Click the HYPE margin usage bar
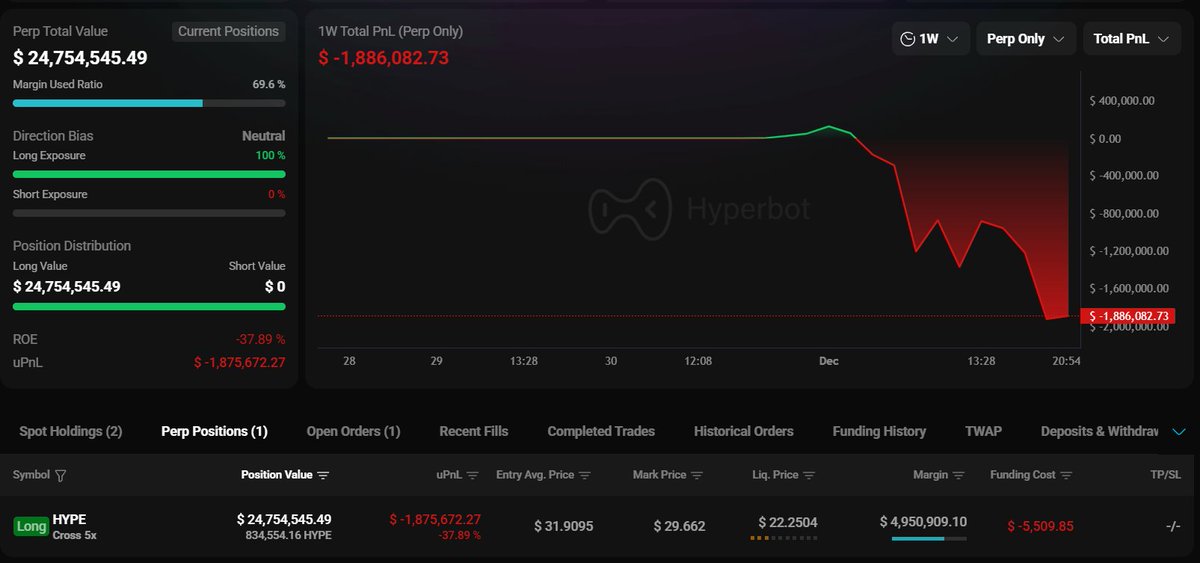1200x563 pixels. 929,539
